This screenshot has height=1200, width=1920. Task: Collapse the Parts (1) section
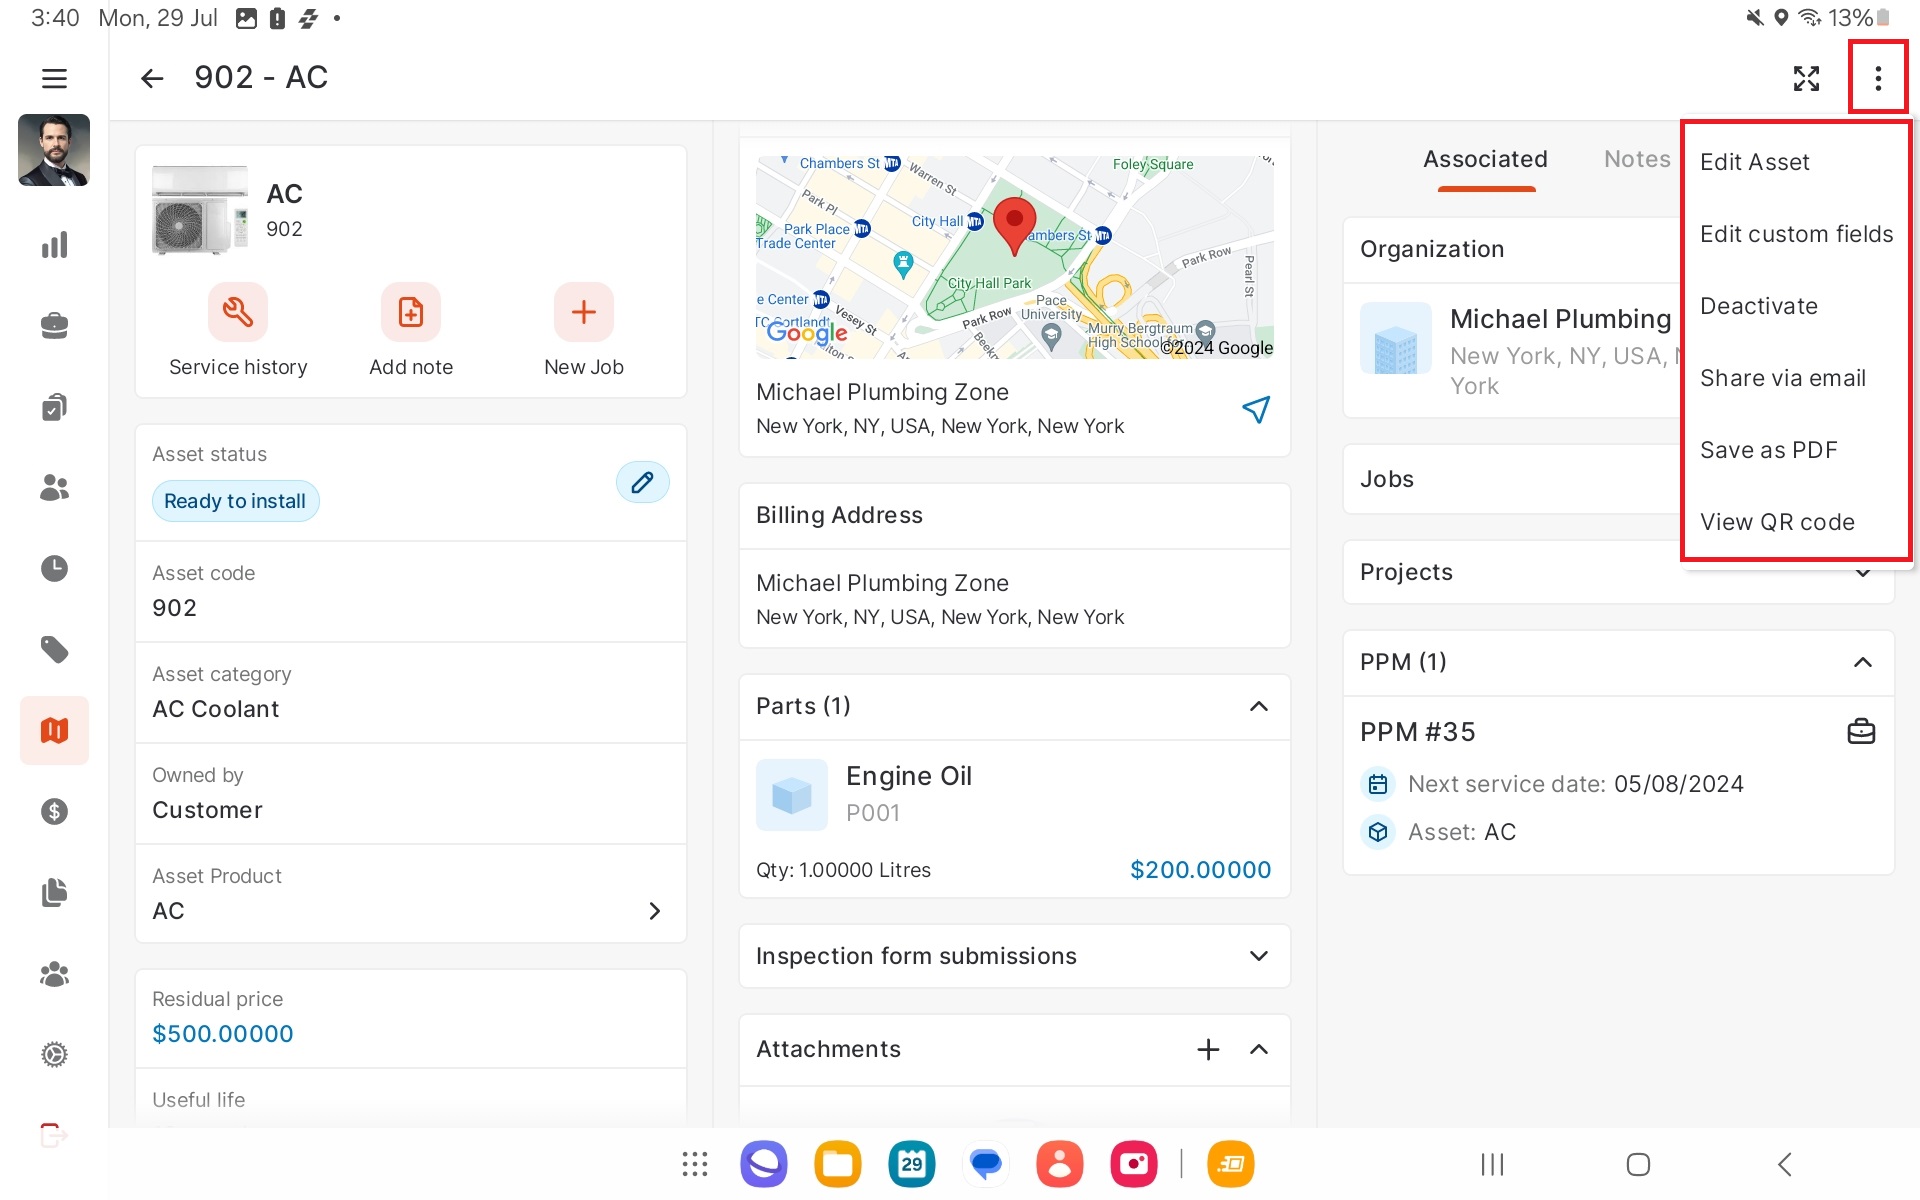1259,706
